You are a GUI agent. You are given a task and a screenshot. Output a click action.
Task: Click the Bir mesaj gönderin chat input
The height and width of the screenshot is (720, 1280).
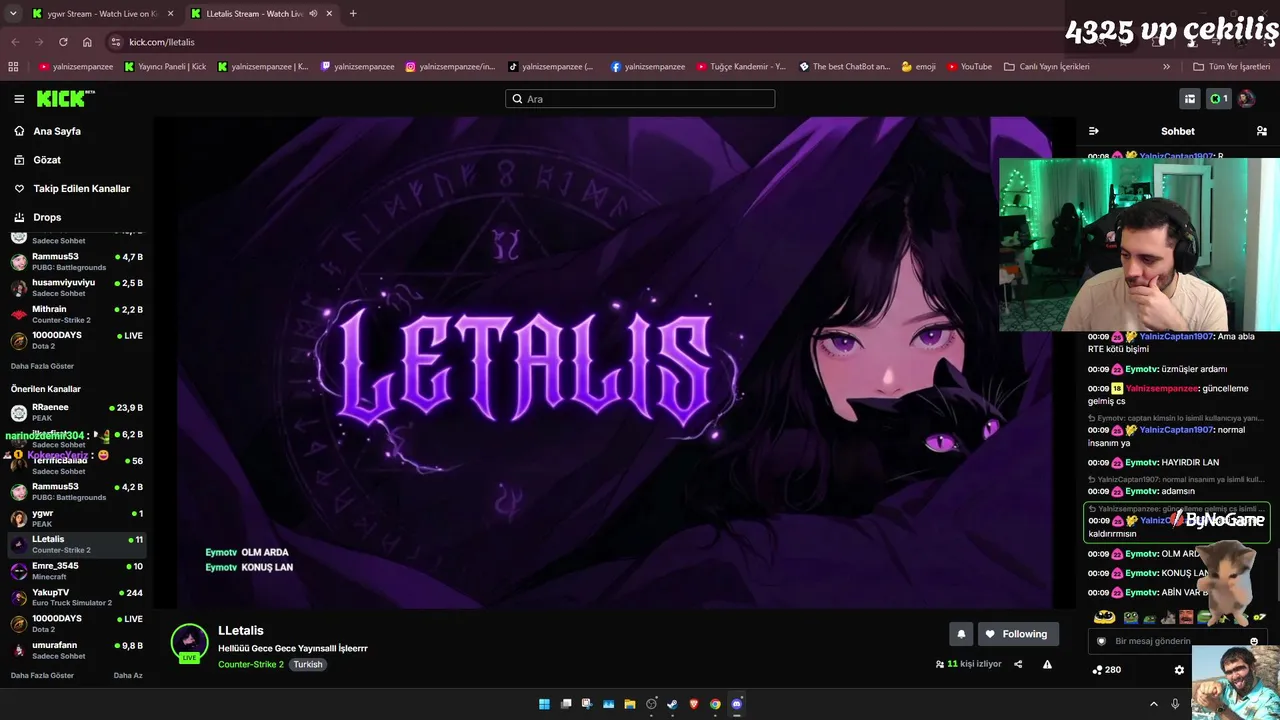click(x=1179, y=642)
